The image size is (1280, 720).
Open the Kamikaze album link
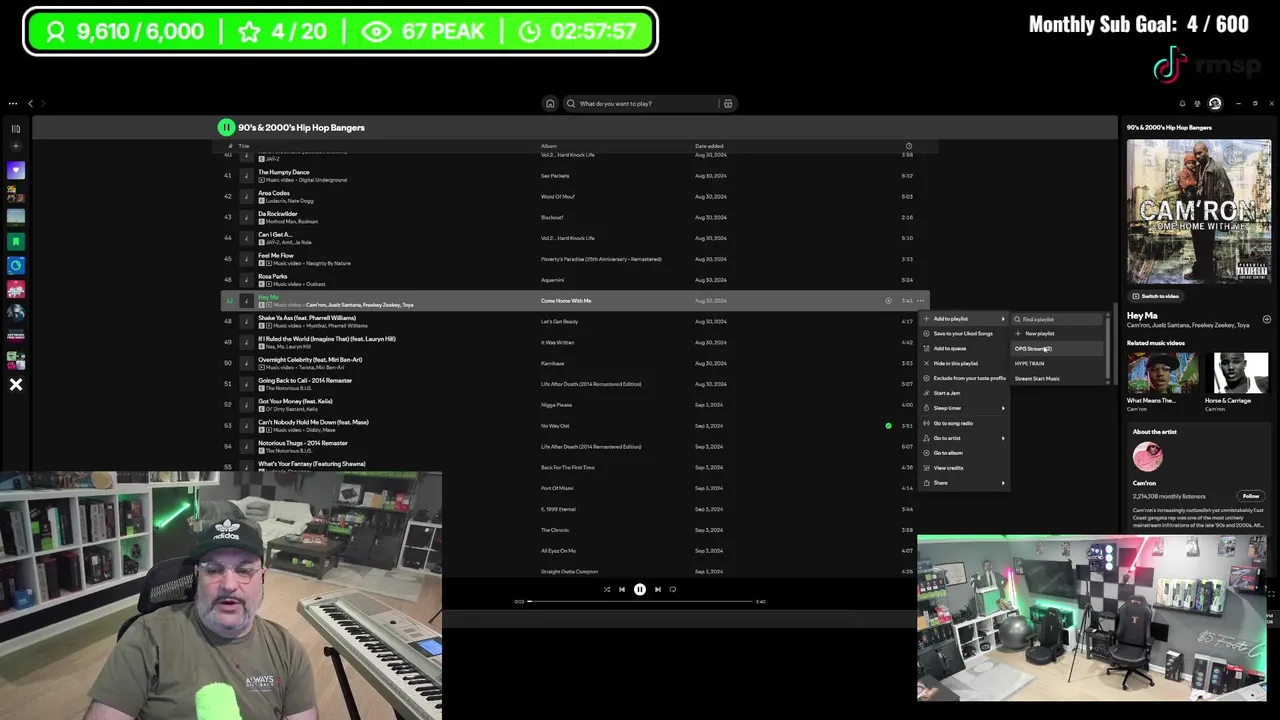pos(553,363)
